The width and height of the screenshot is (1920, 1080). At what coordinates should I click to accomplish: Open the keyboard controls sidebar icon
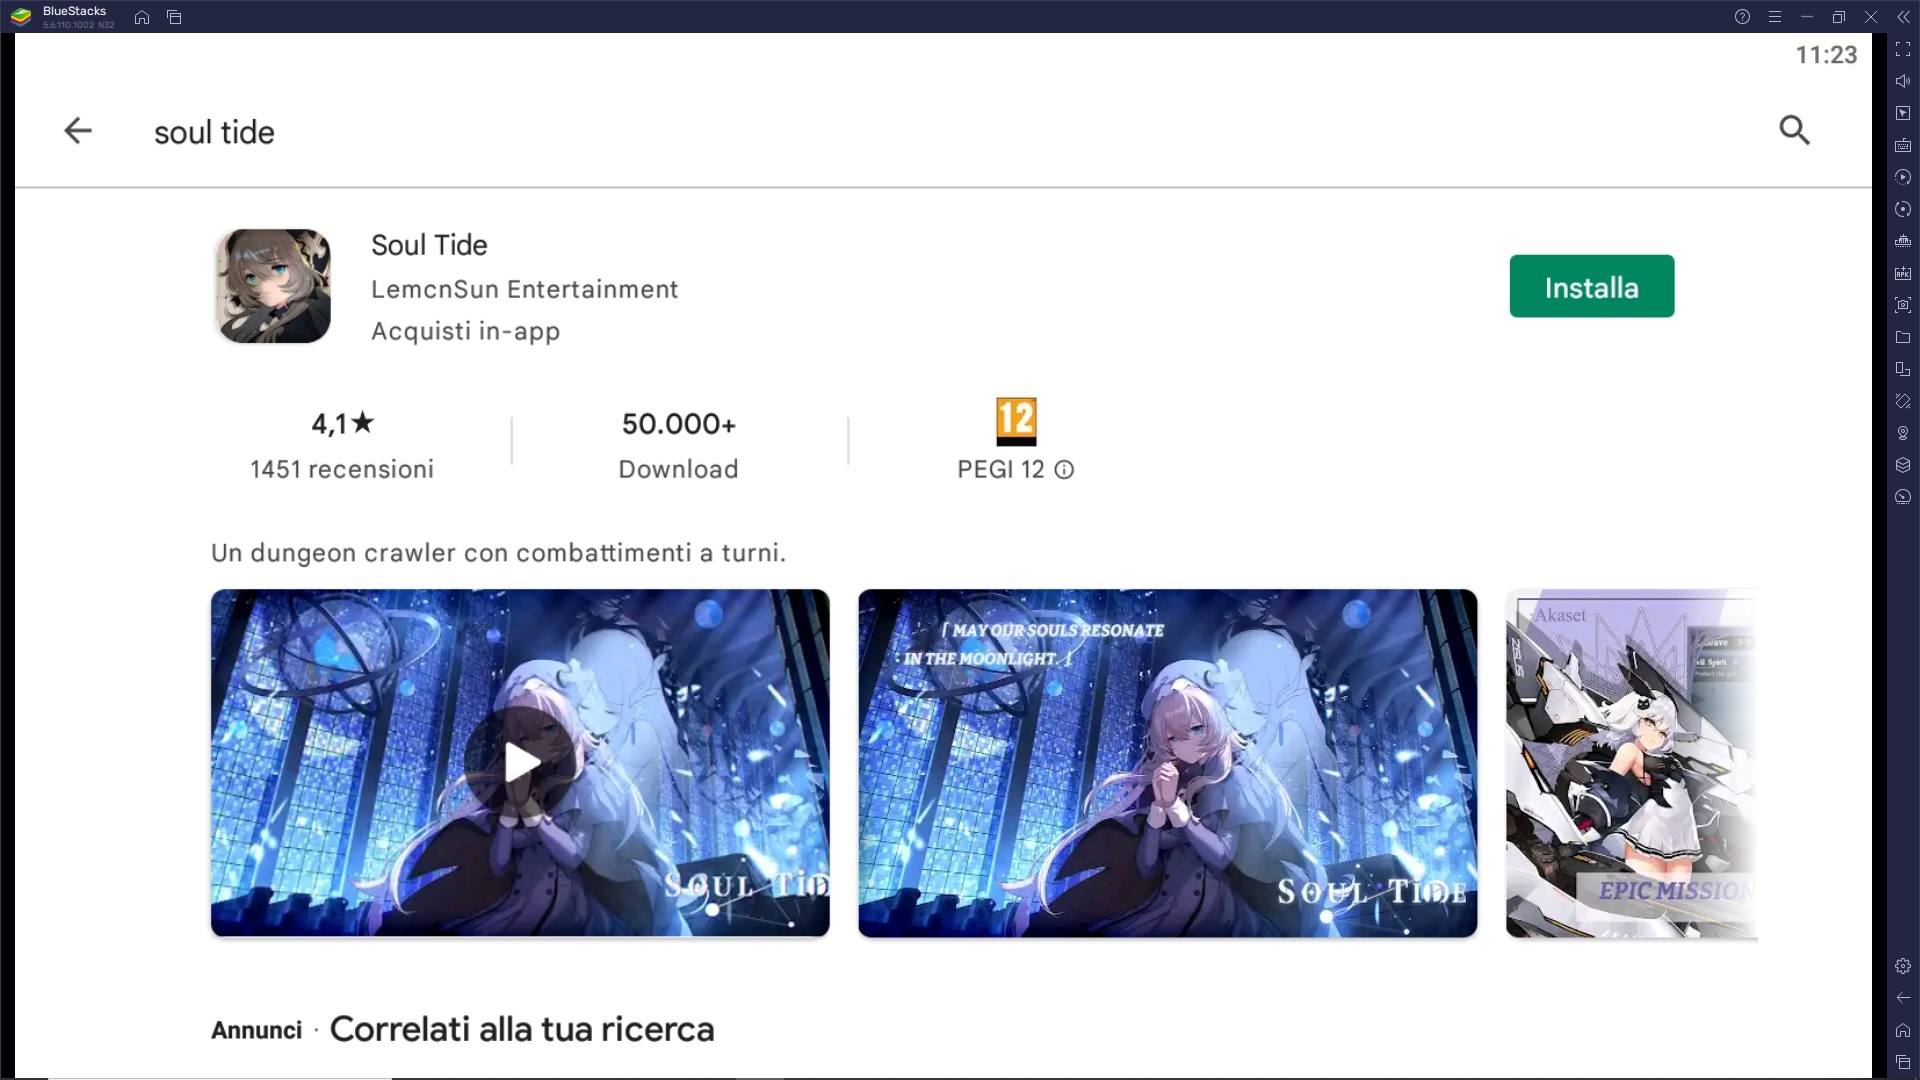click(x=1903, y=145)
